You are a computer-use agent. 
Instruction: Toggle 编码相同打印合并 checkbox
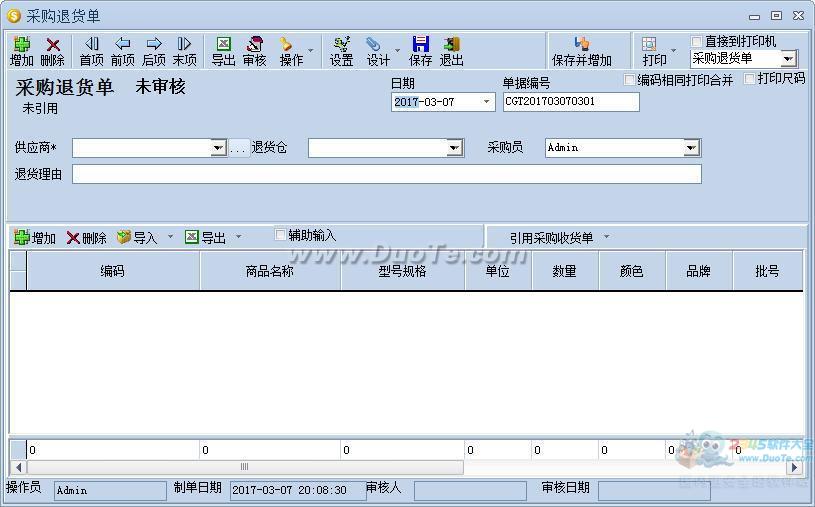[630, 79]
